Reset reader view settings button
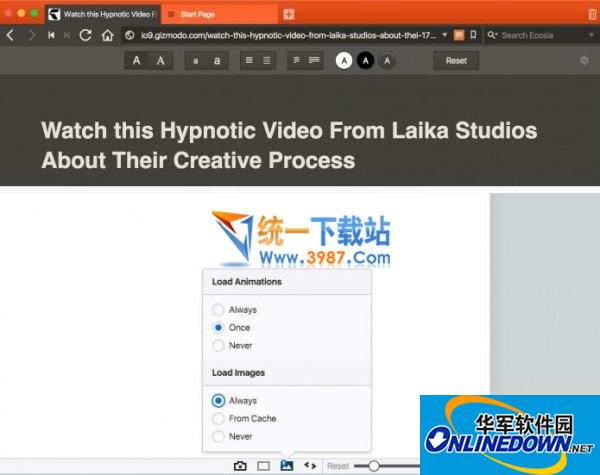 [456, 60]
